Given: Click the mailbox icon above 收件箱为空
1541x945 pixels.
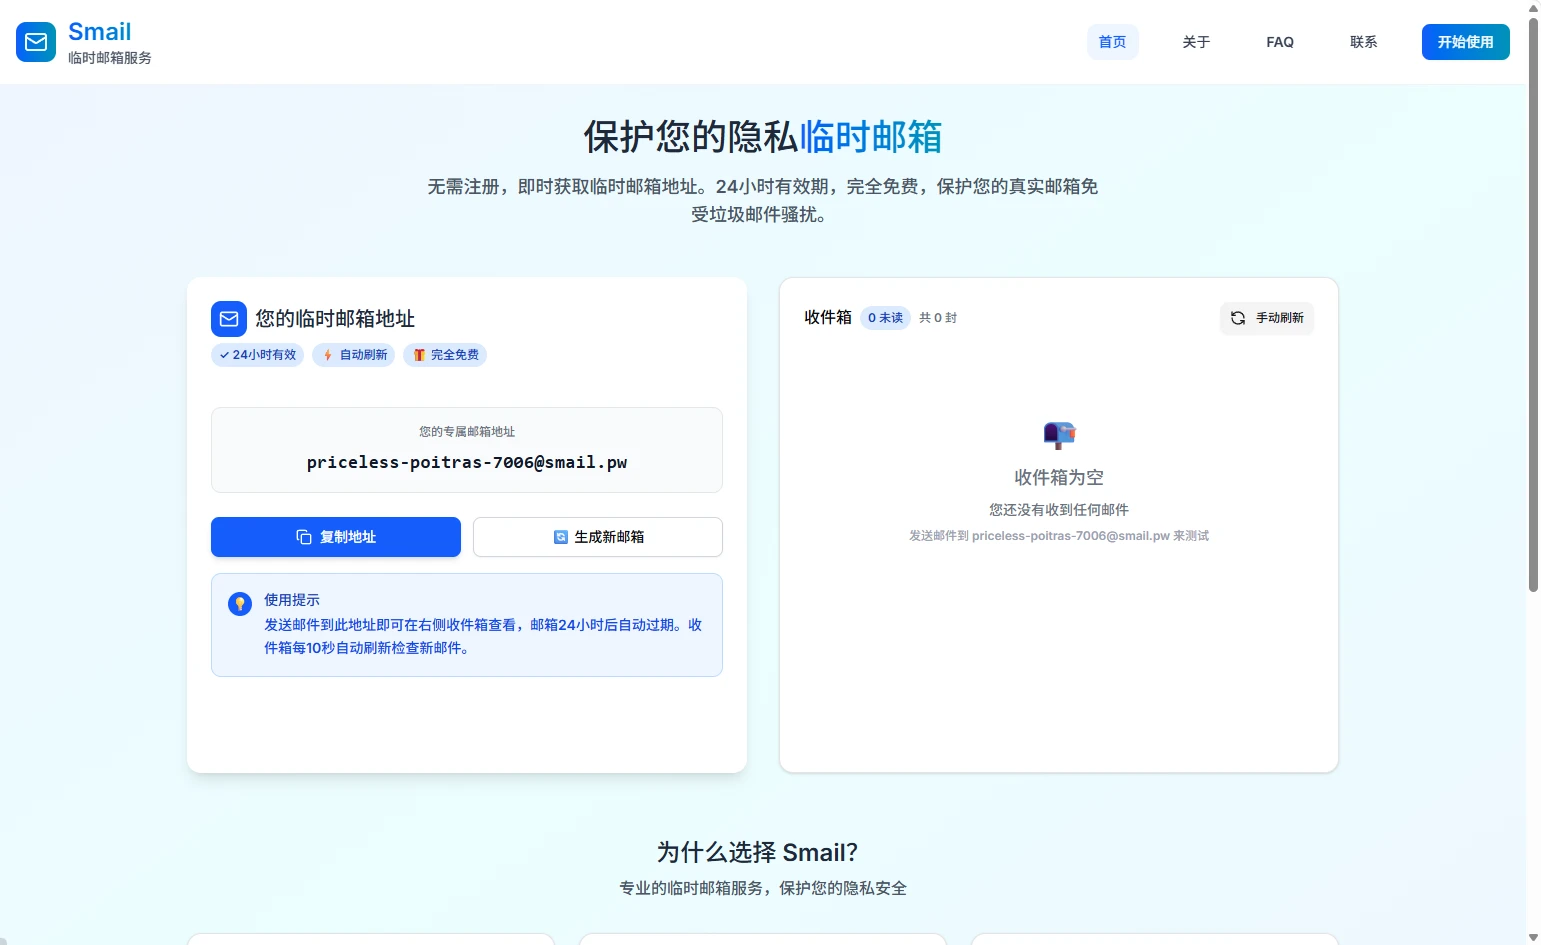Looking at the screenshot, I should [x=1059, y=435].
